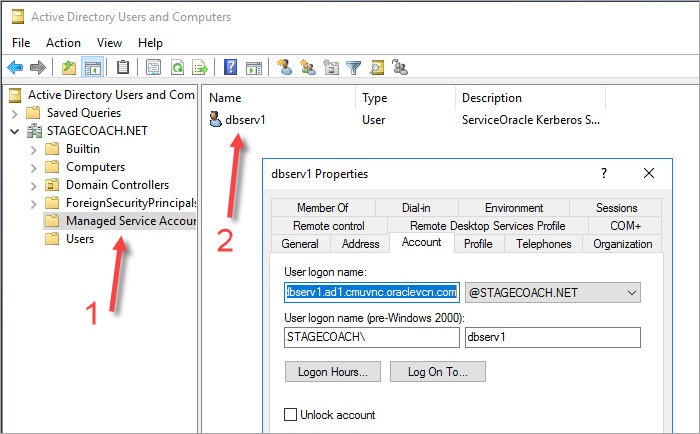Switch to the Member Of tab

click(322, 208)
